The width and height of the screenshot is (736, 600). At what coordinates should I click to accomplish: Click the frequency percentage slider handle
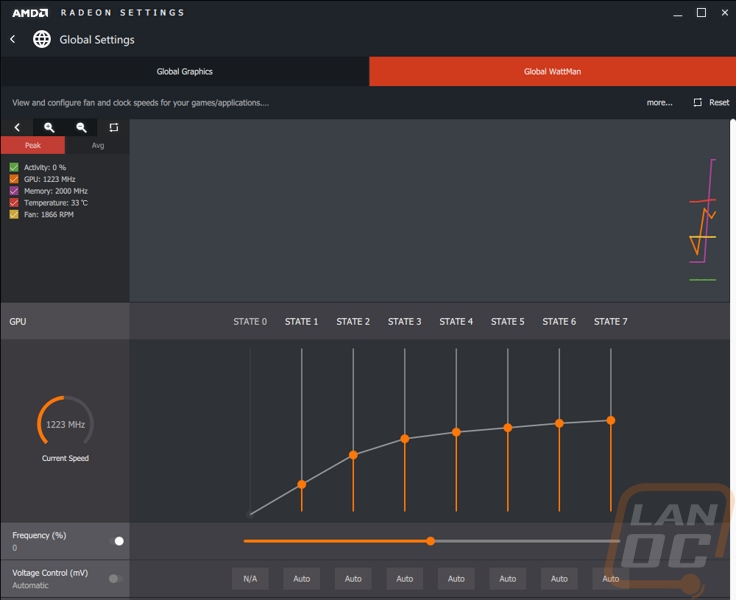430,541
